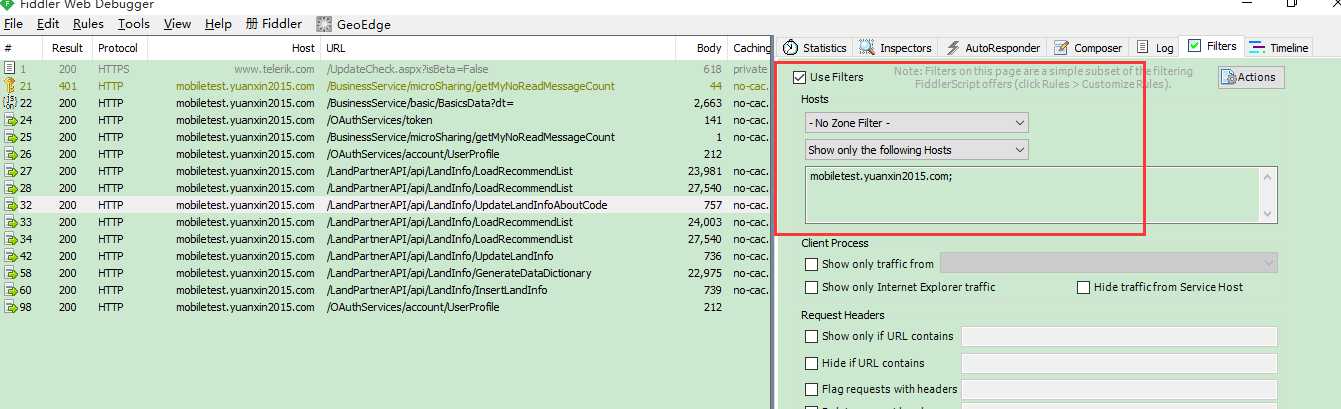Image resolution: width=1341 pixels, height=409 pixels.
Task: Click the hosts text box scrollbar
Action: tap(1268, 194)
